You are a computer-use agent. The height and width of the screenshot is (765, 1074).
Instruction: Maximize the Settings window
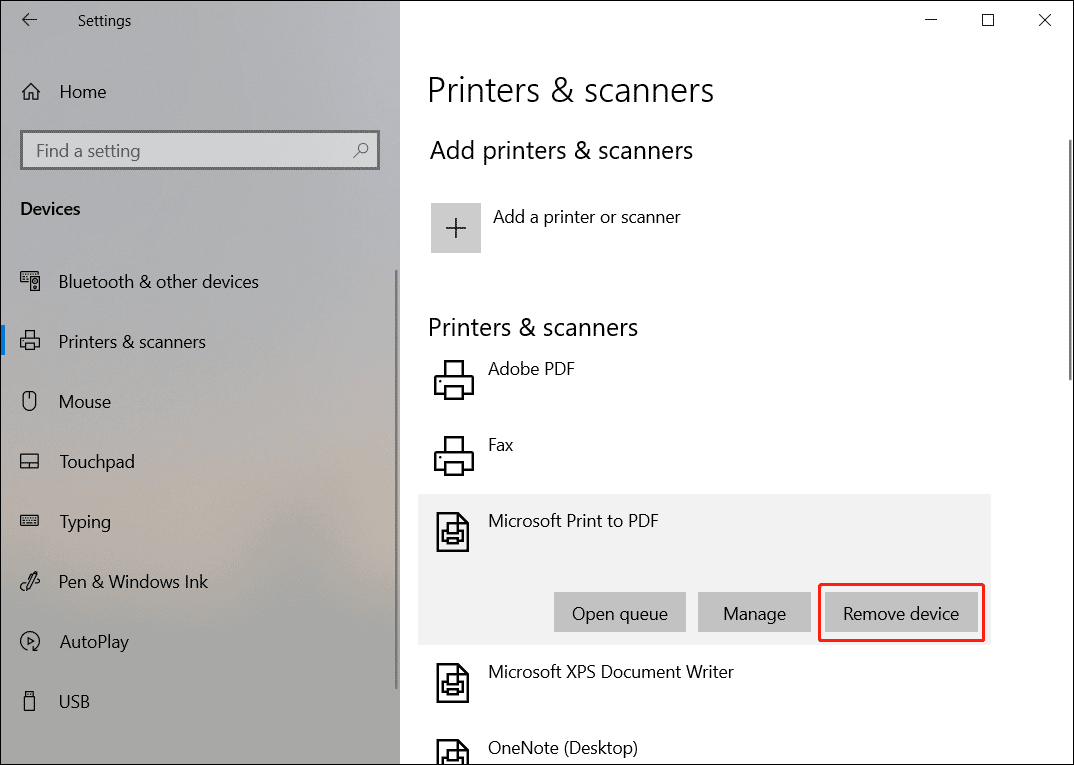[988, 20]
